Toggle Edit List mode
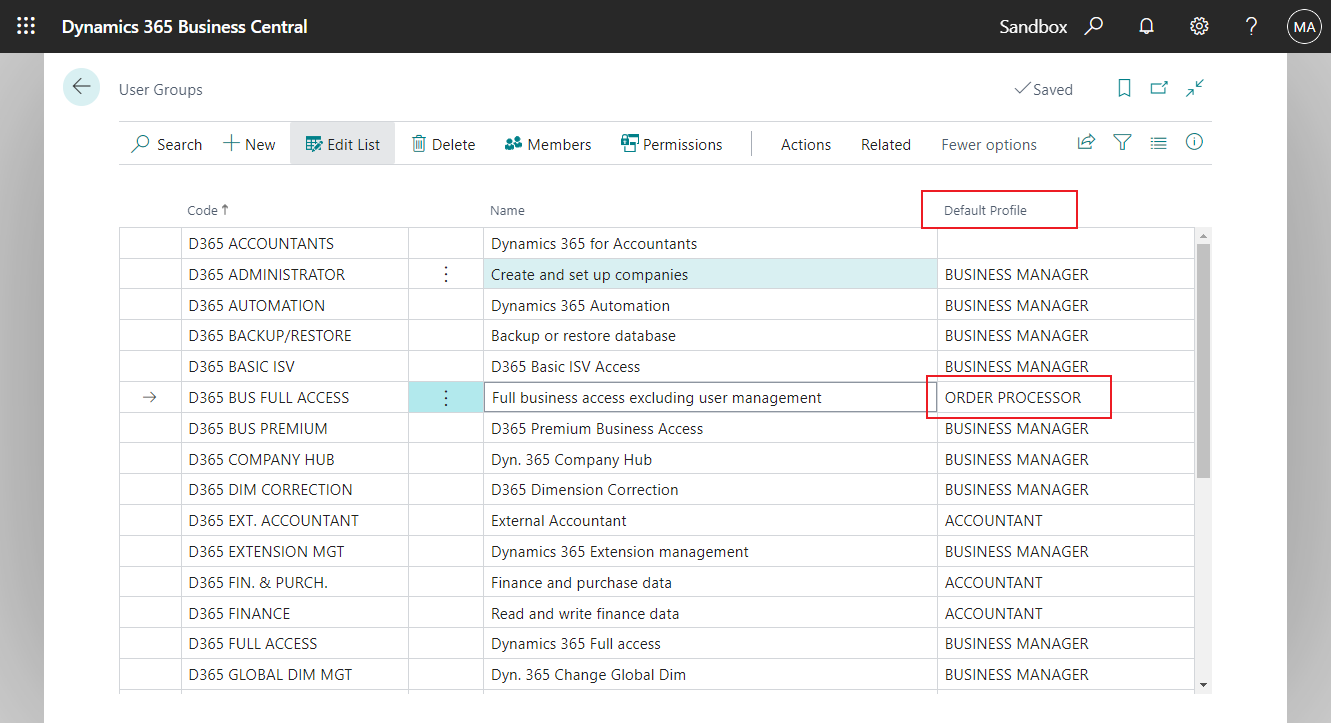Image resolution: width=1331 pixels, height=723 pixels. pyautogui.click(x=342, y=143)
